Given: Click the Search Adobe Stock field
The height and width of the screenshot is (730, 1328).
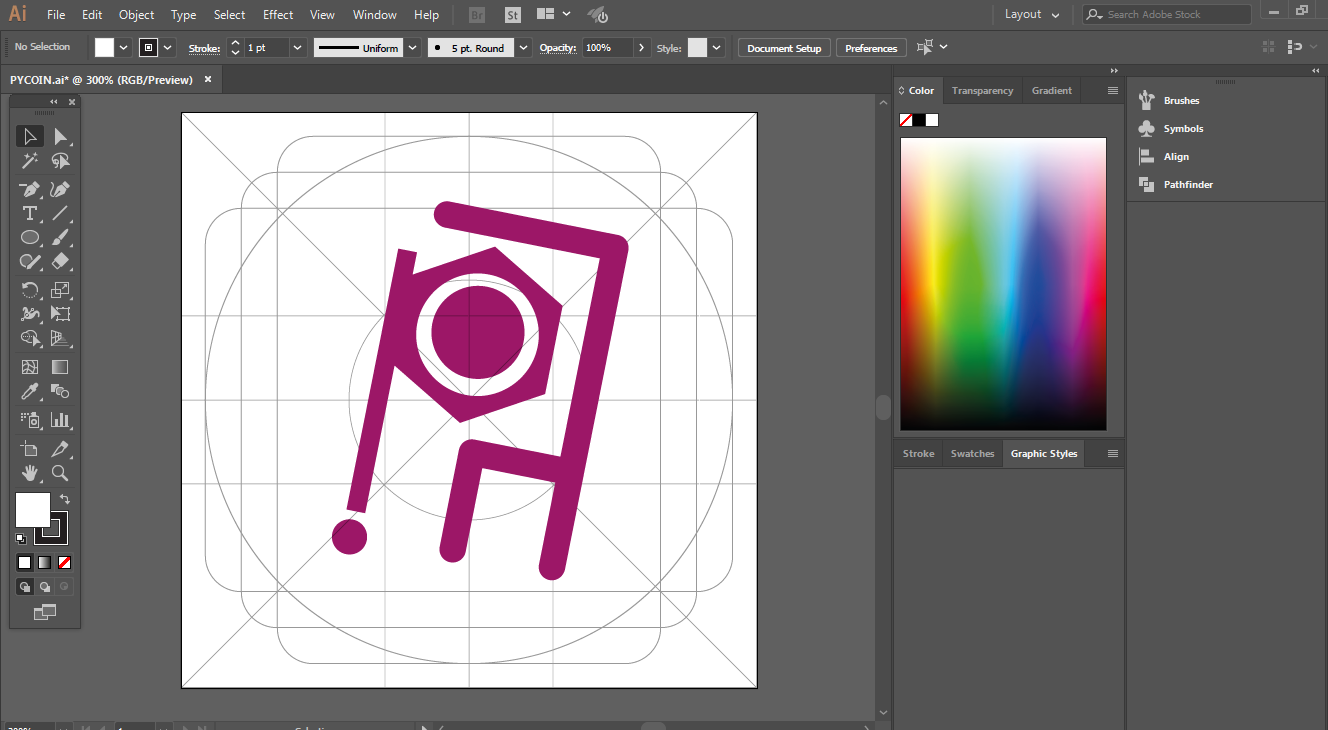Looking at the screenshot, I should (x=1167, y=14).
